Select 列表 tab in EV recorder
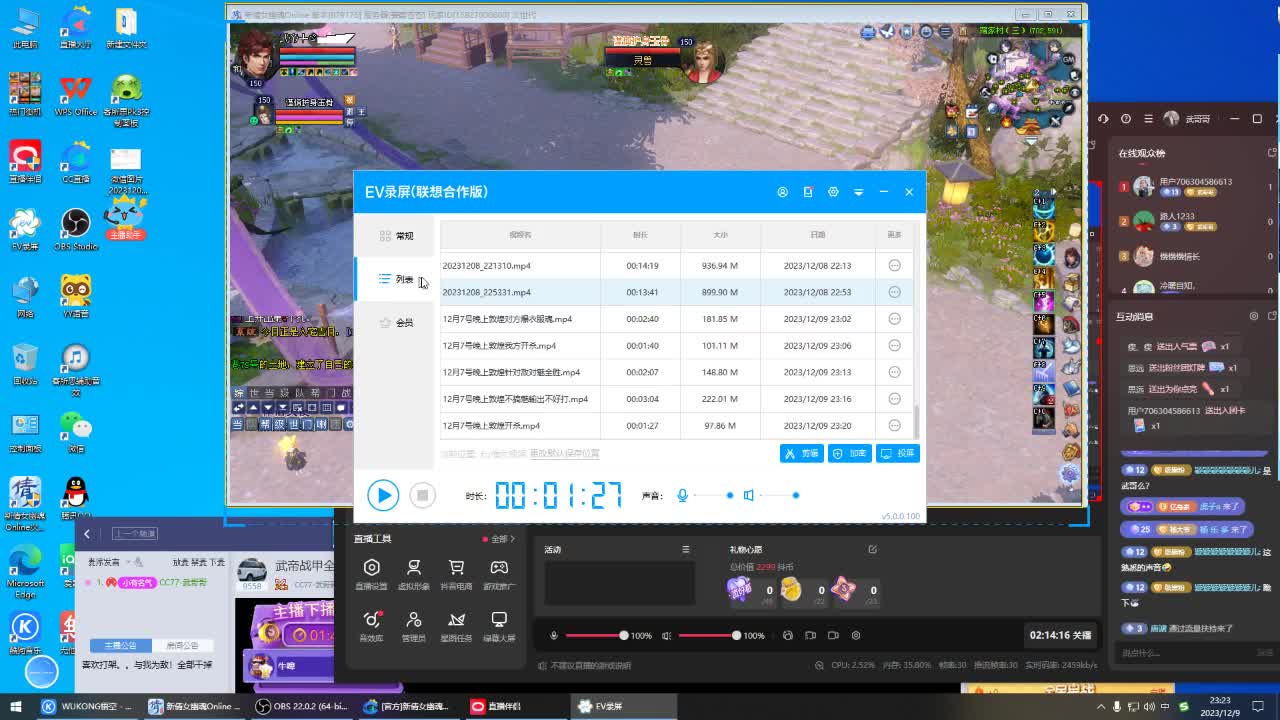1280x720 pixels. (x=396, y=279)
